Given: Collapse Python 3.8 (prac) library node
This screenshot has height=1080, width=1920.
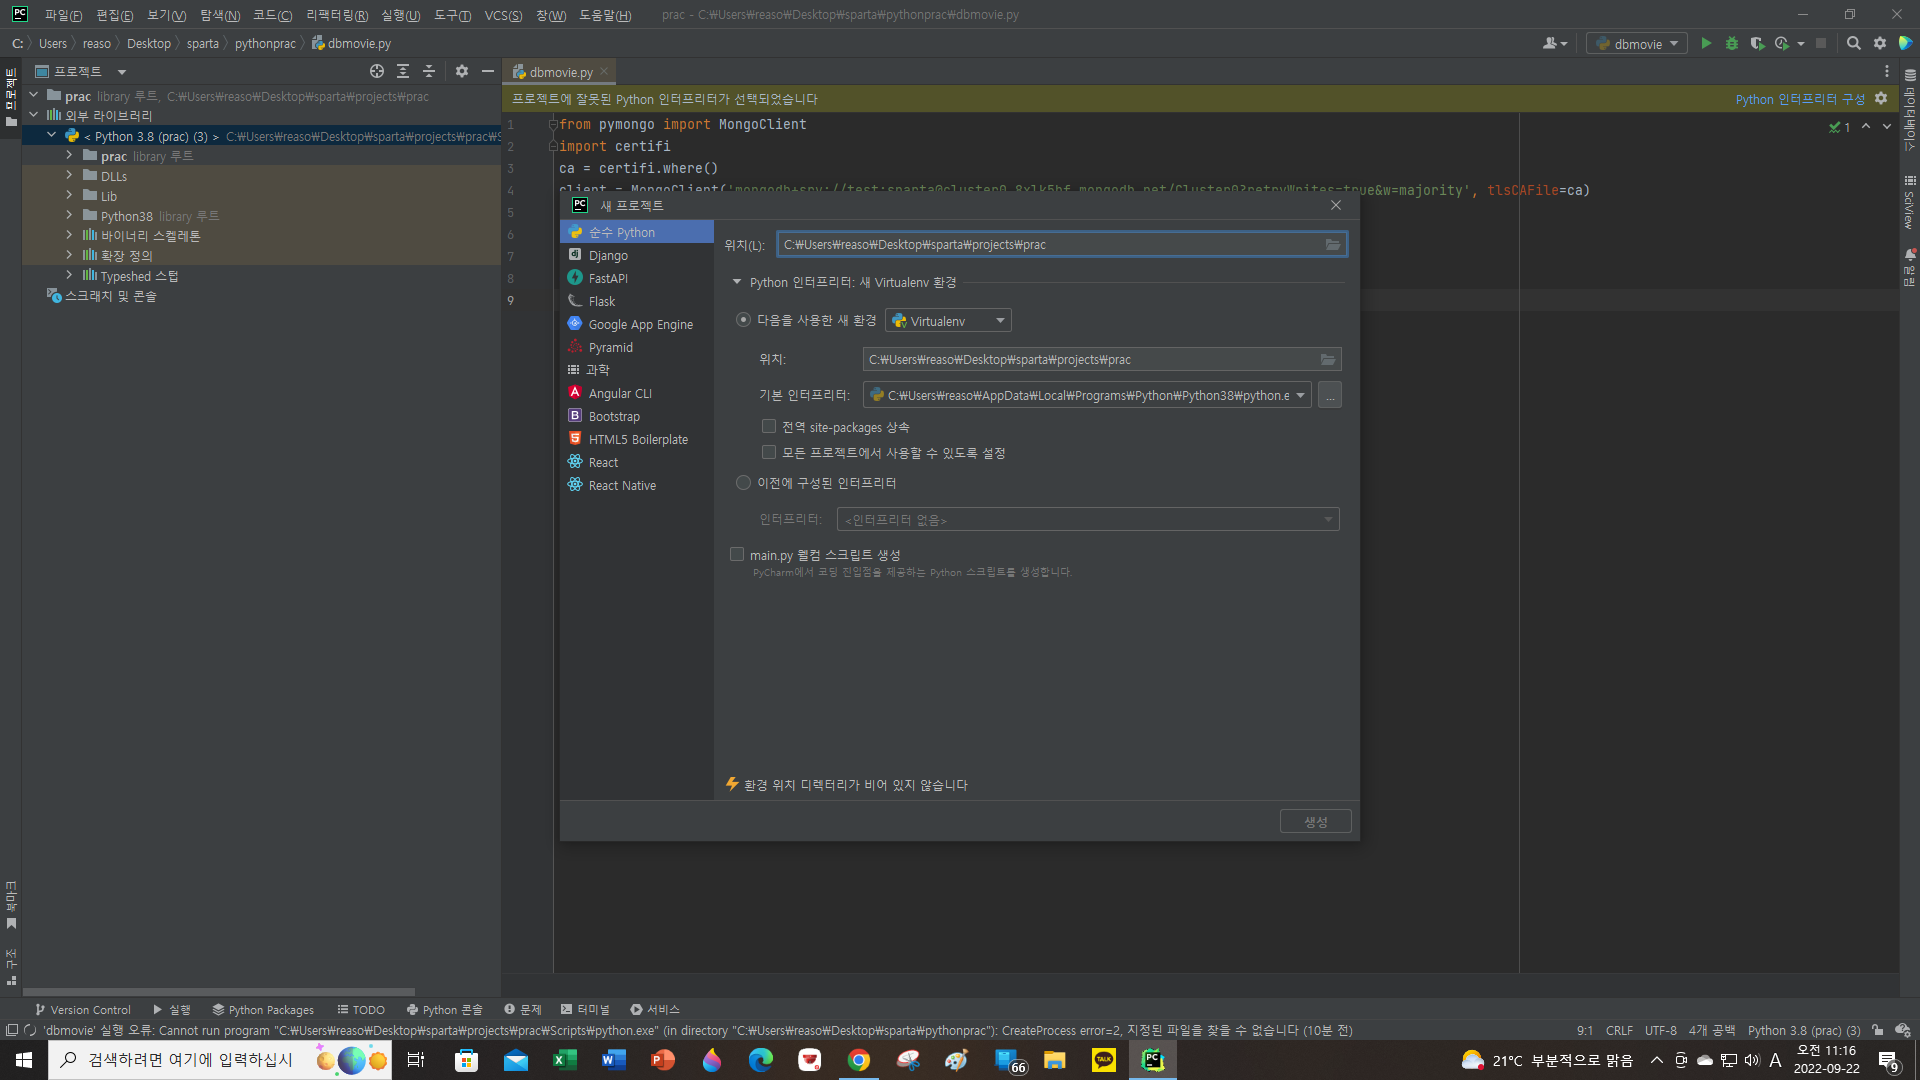Looking at the screenshot, I should click(x=51, y=135).
